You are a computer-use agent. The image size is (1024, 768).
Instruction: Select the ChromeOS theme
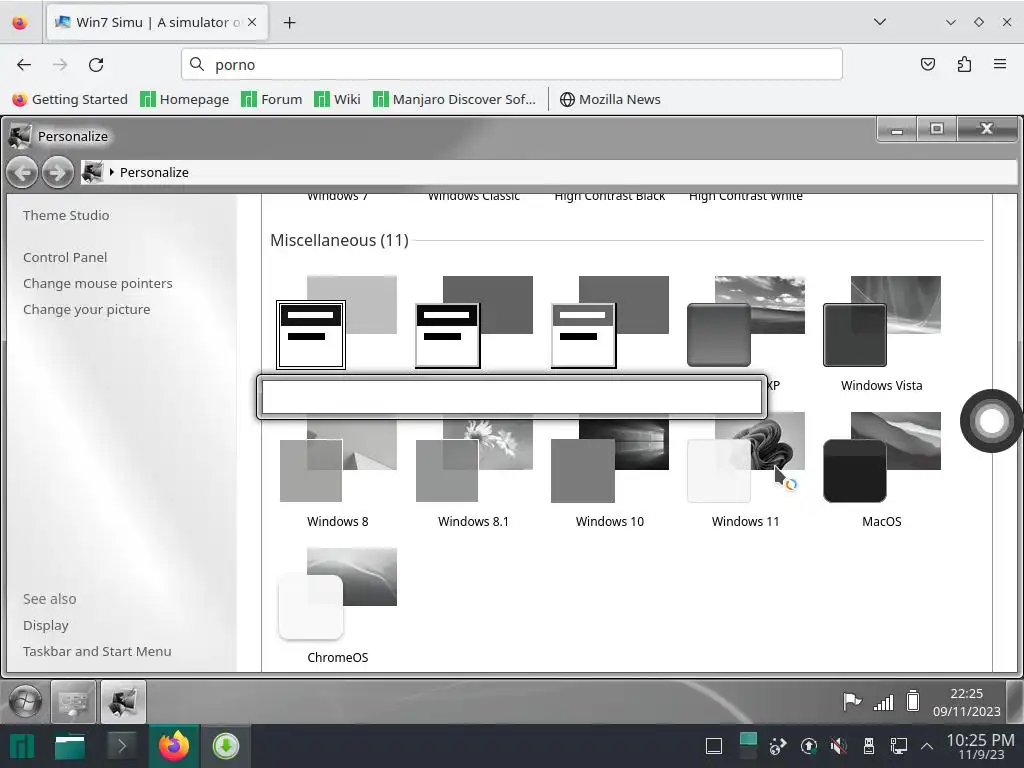point(338,606)
